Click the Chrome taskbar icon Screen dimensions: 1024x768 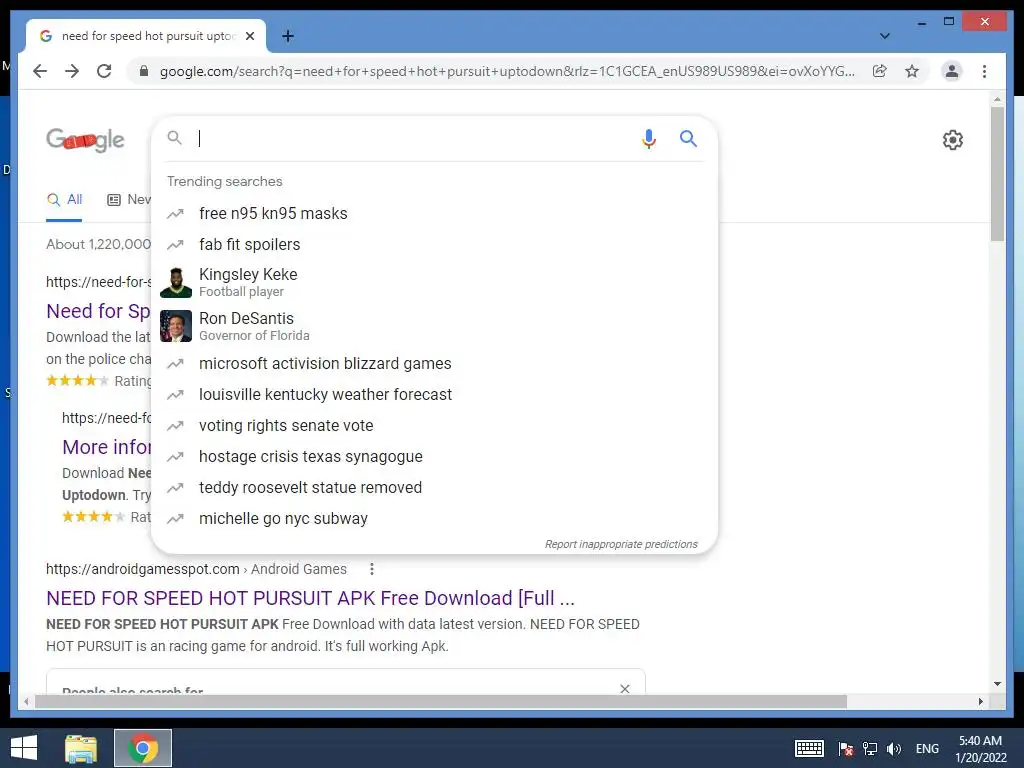click(x=143, y=748)
